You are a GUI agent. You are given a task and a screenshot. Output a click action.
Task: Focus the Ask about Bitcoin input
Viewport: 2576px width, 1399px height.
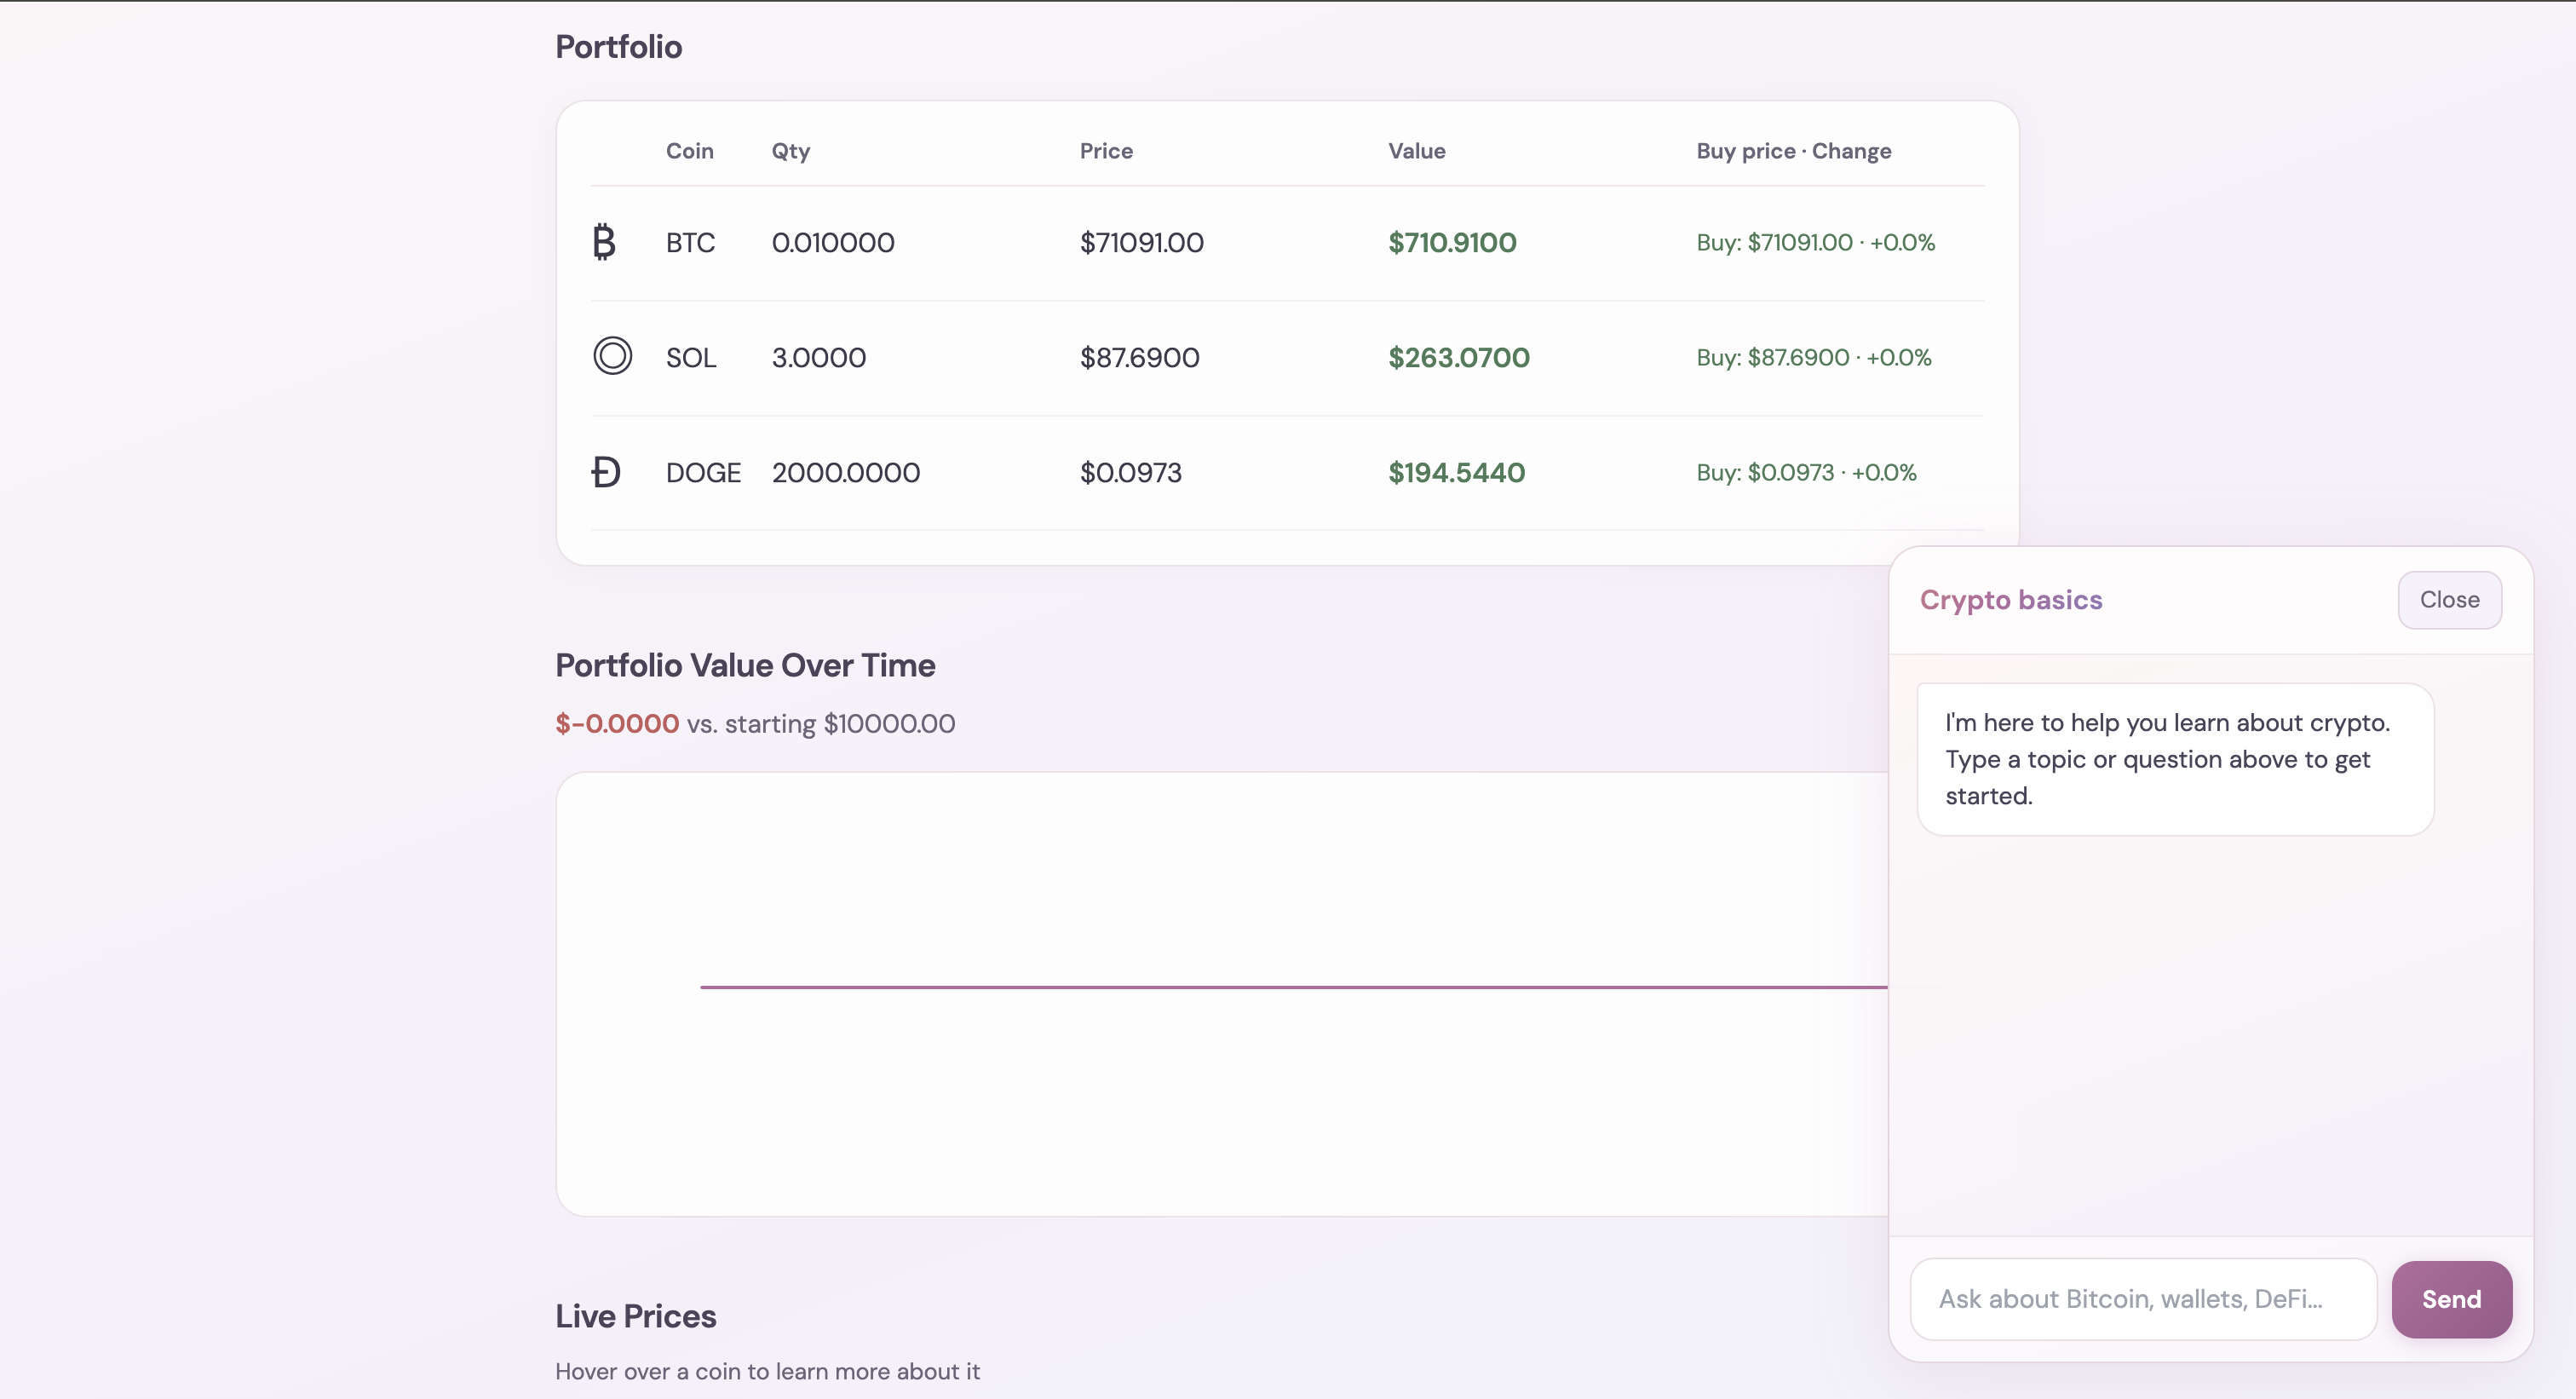[x=2142, y=1299]
